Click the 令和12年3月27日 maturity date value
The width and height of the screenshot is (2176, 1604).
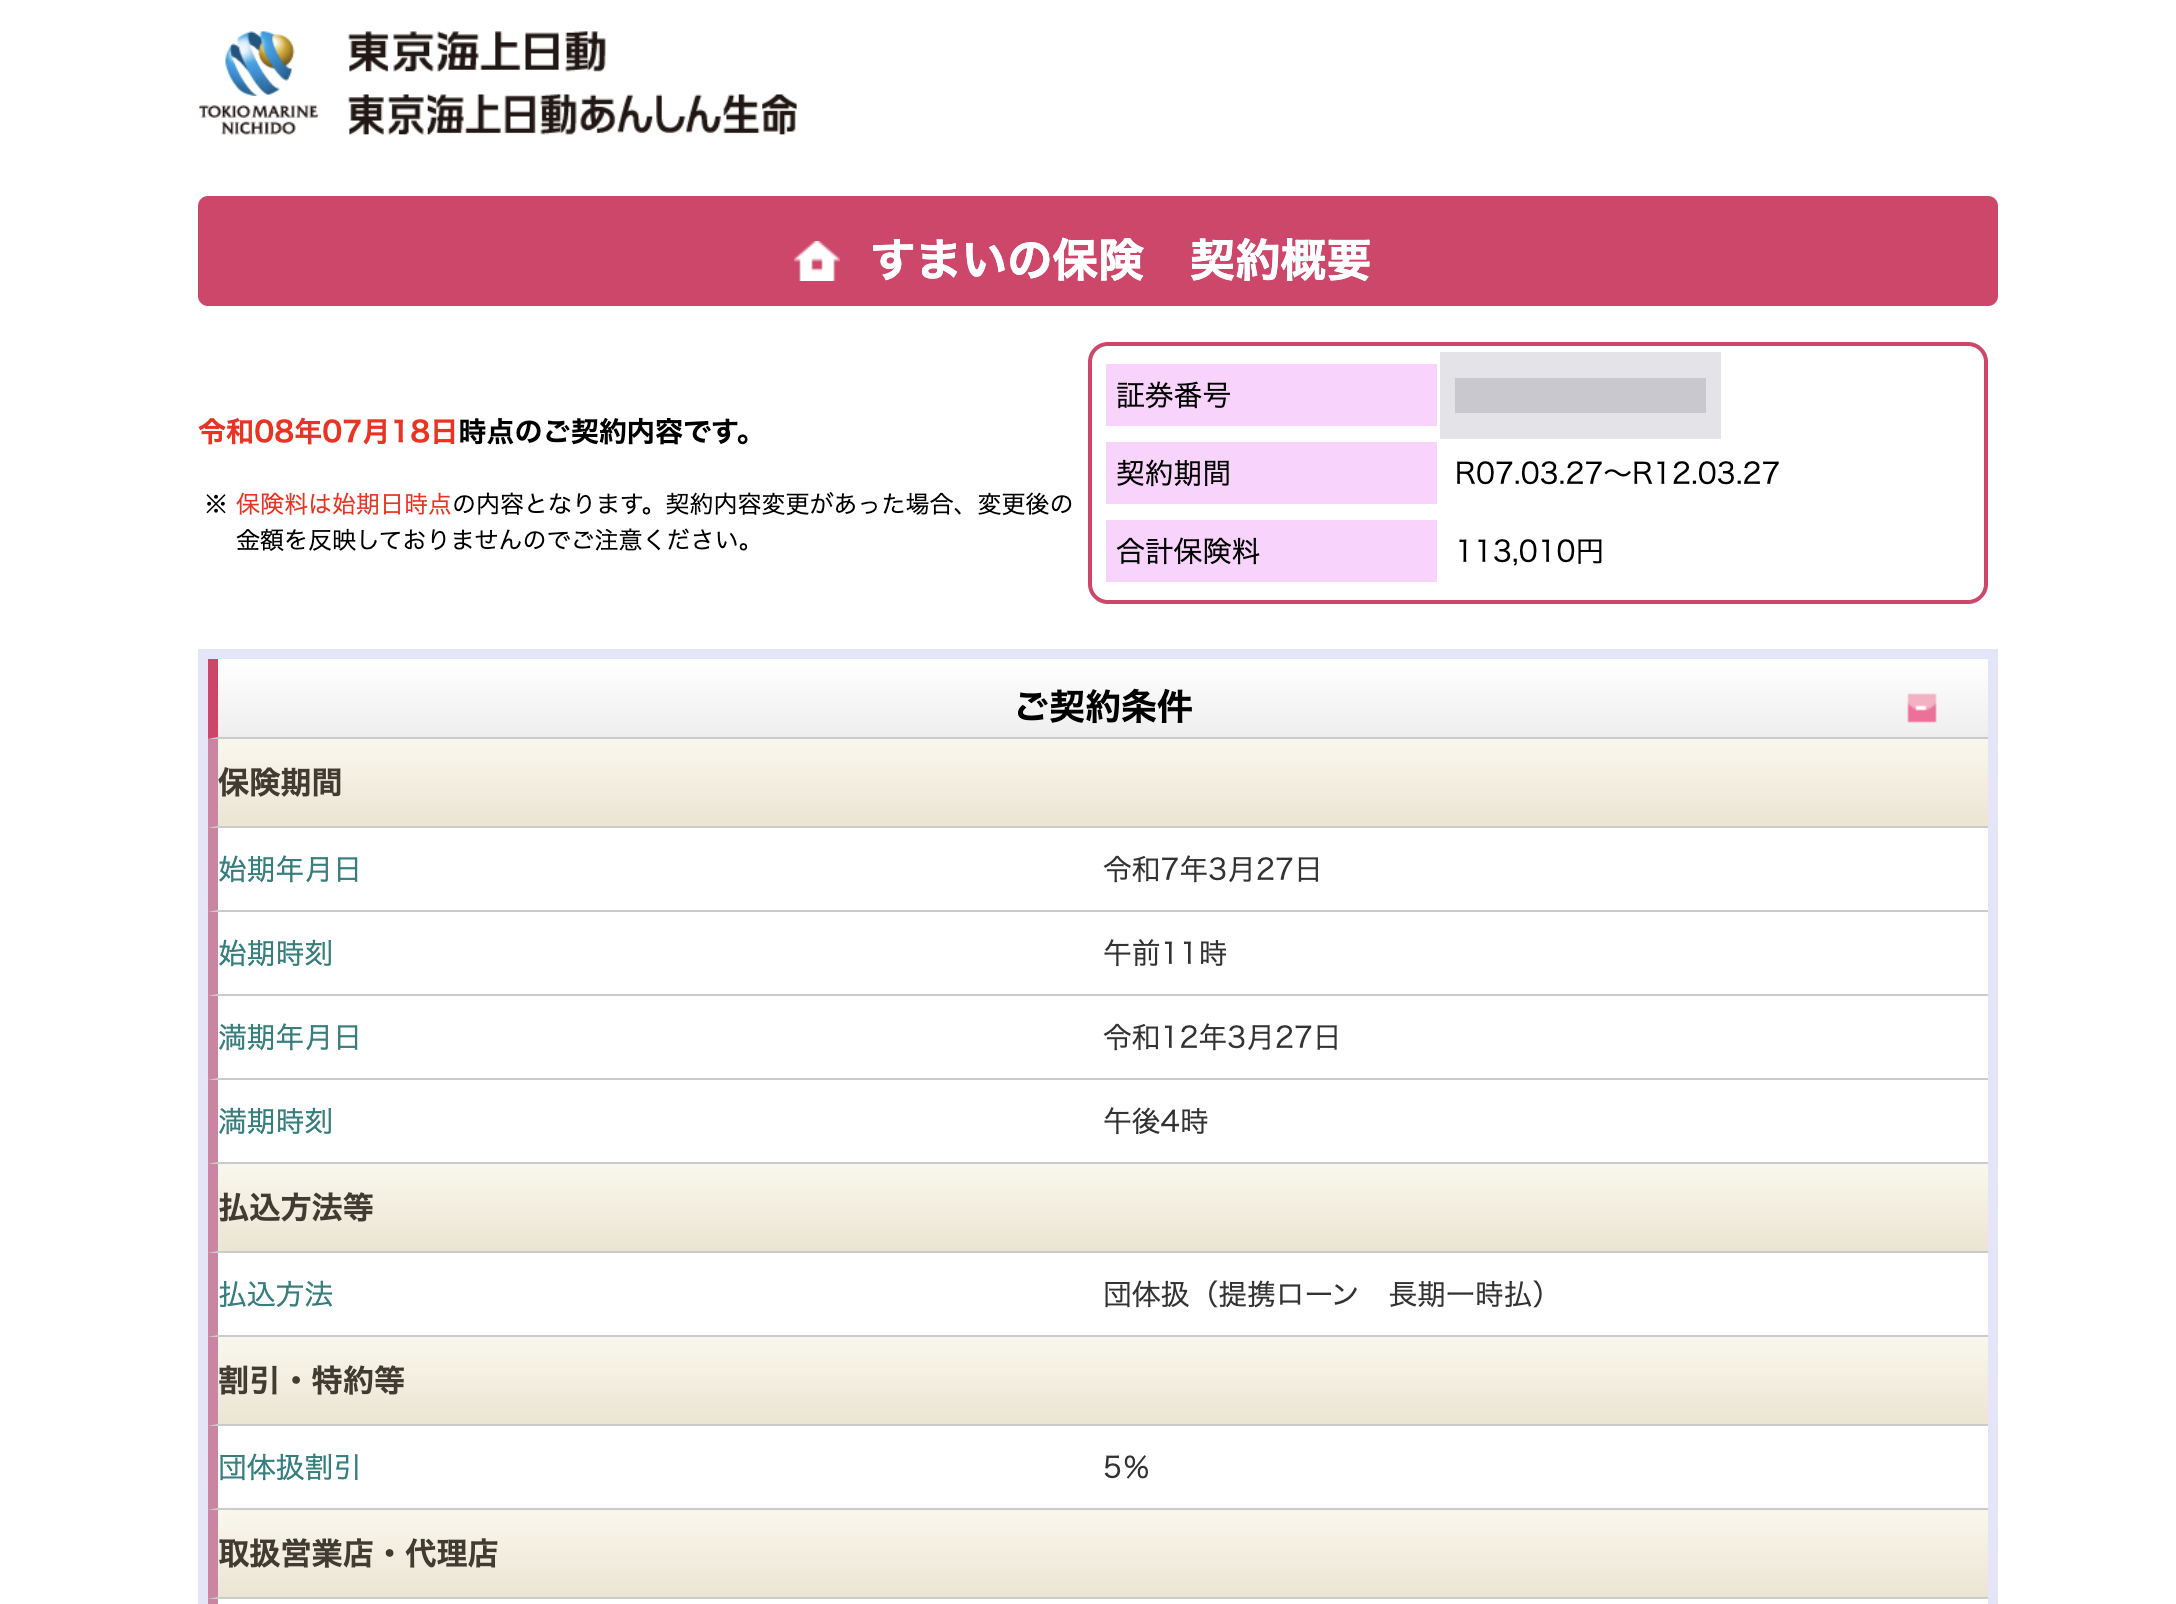[1221, 1037]
